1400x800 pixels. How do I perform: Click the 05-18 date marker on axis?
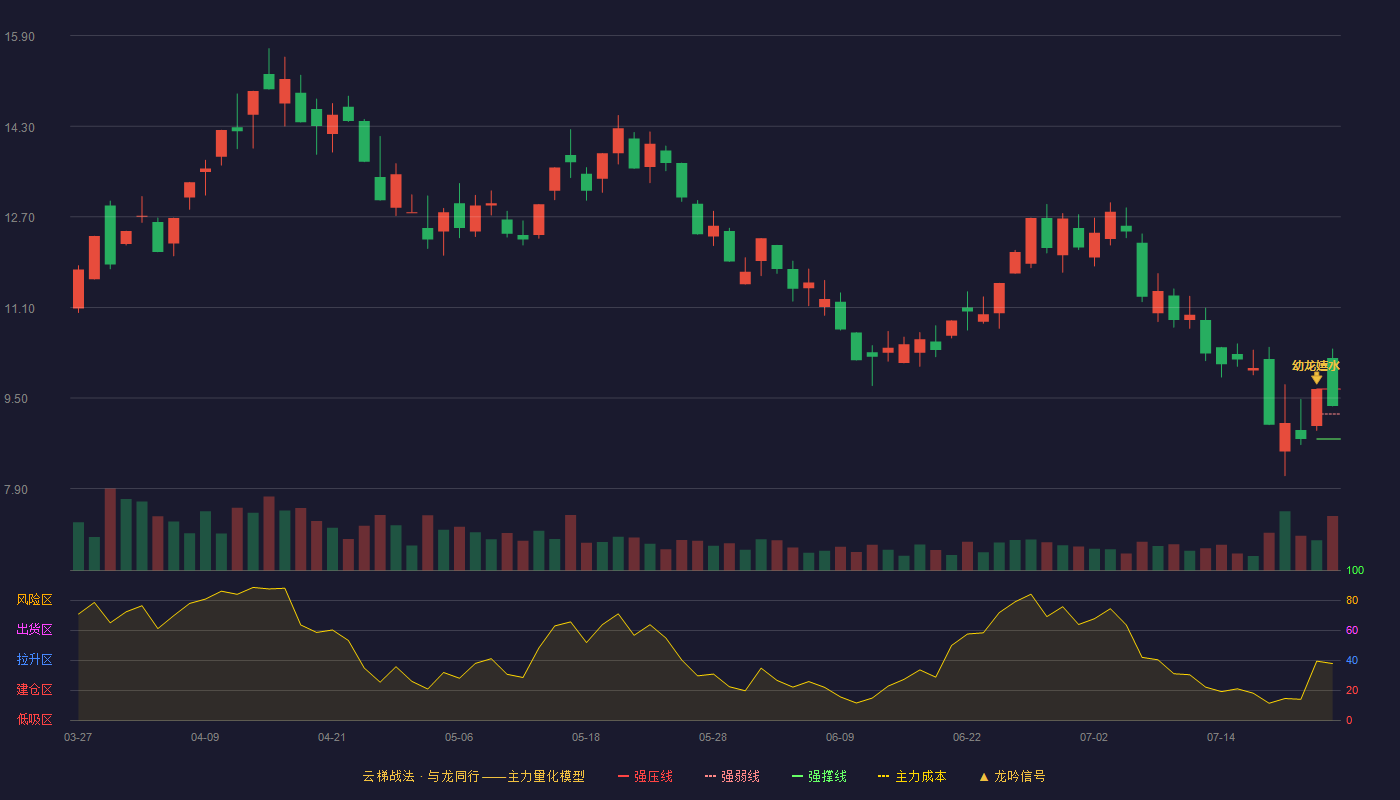[x=586, y=737]
